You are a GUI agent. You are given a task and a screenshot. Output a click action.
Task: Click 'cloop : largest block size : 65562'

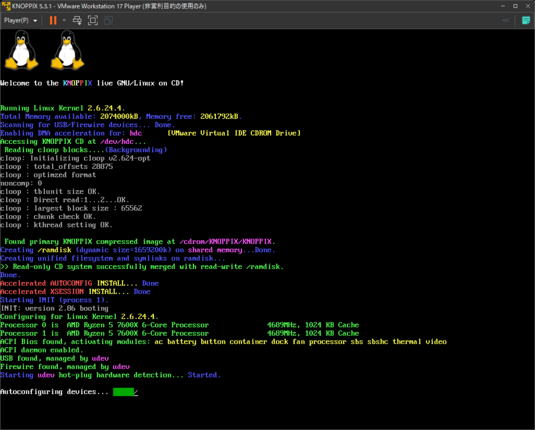pos(71,208)
